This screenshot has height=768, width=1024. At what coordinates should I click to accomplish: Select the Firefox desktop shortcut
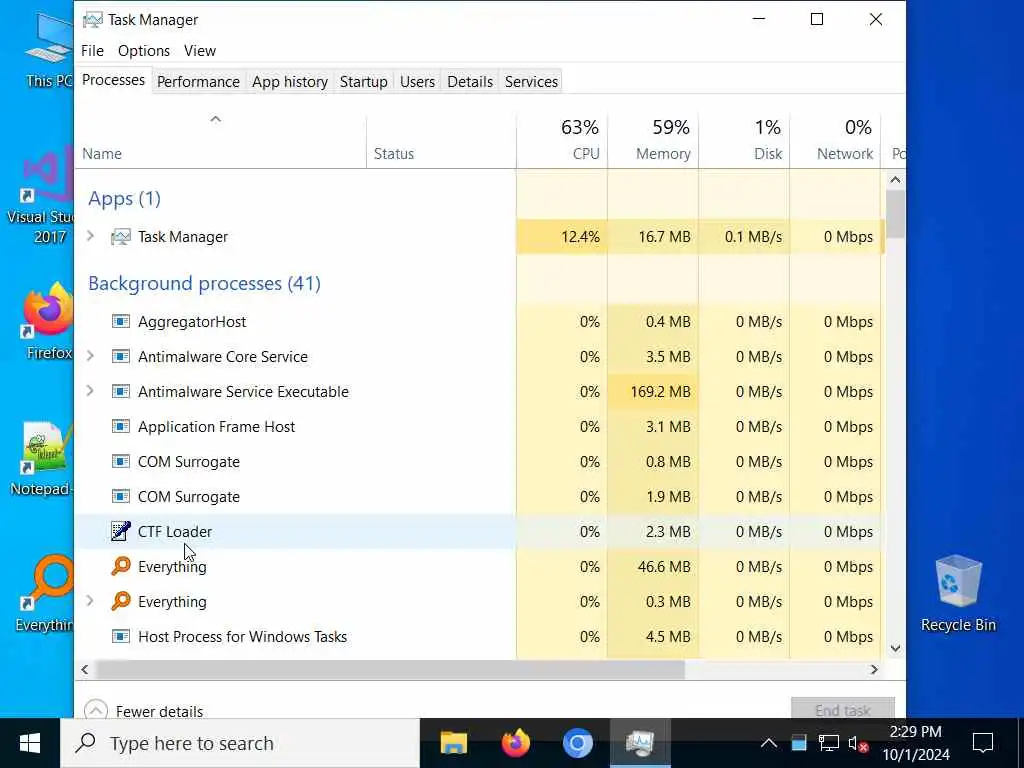[48, 321]
